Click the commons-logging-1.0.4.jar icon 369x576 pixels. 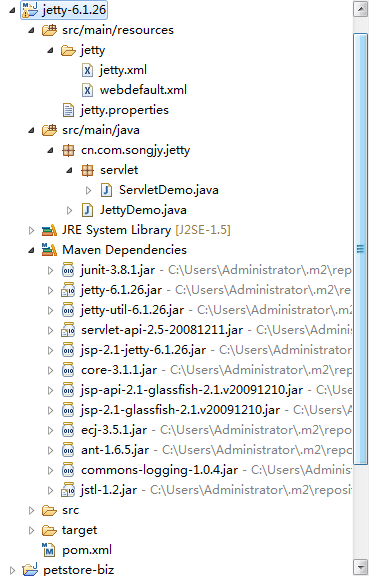(x=68, y=470)
